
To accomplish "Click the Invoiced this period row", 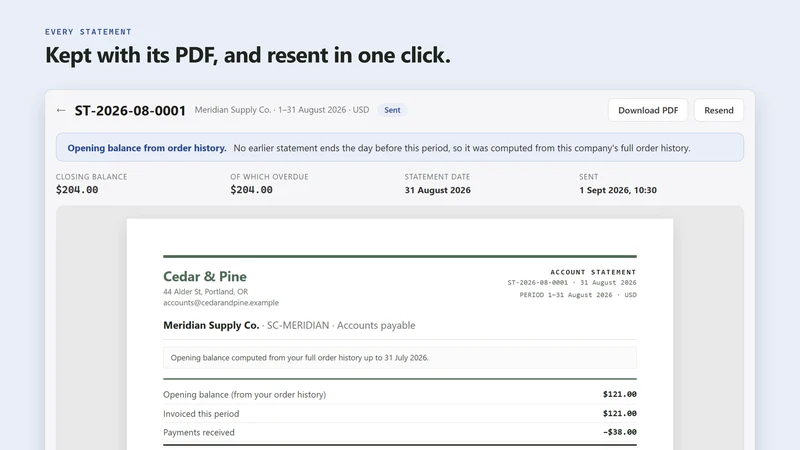I will (x=399, y=413).
